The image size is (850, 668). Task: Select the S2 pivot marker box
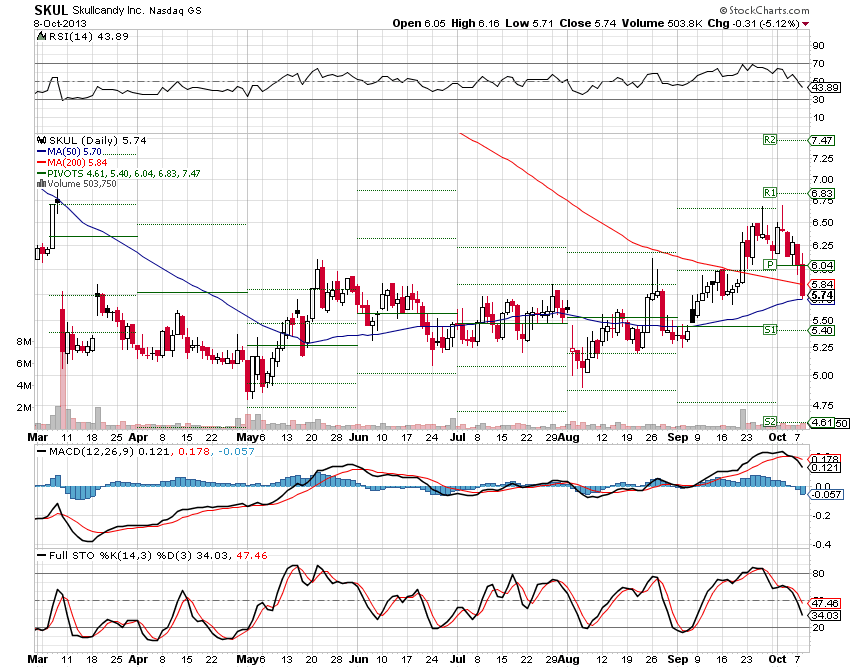coord(770,421)
